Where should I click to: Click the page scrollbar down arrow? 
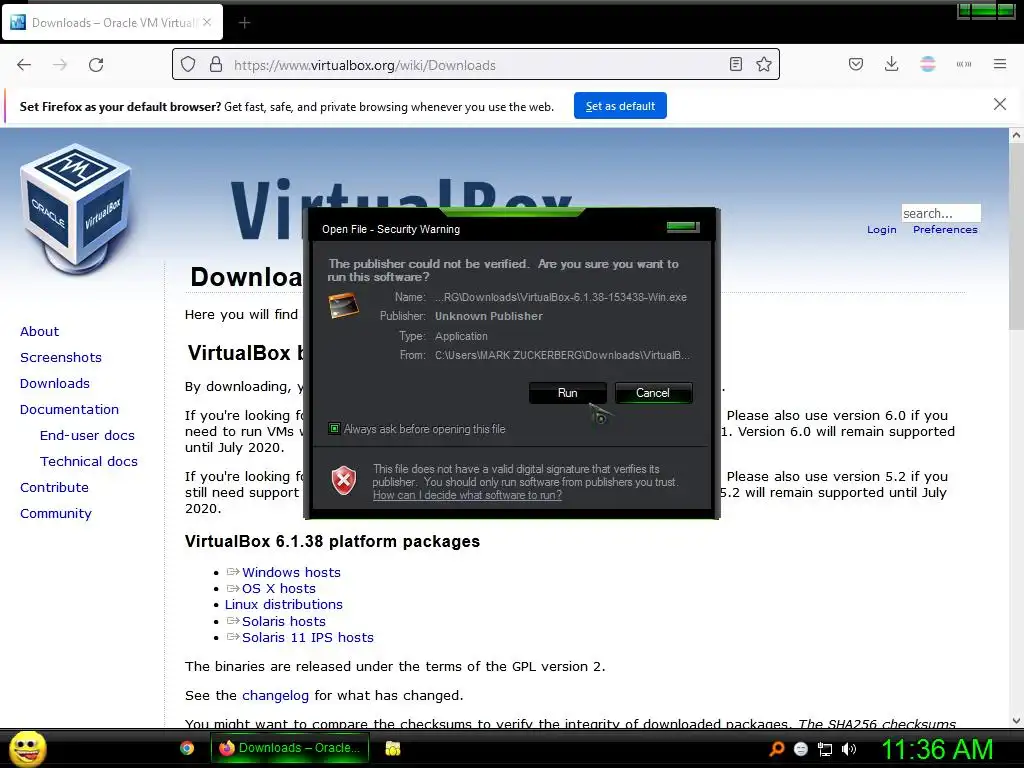coord(1016,721)
